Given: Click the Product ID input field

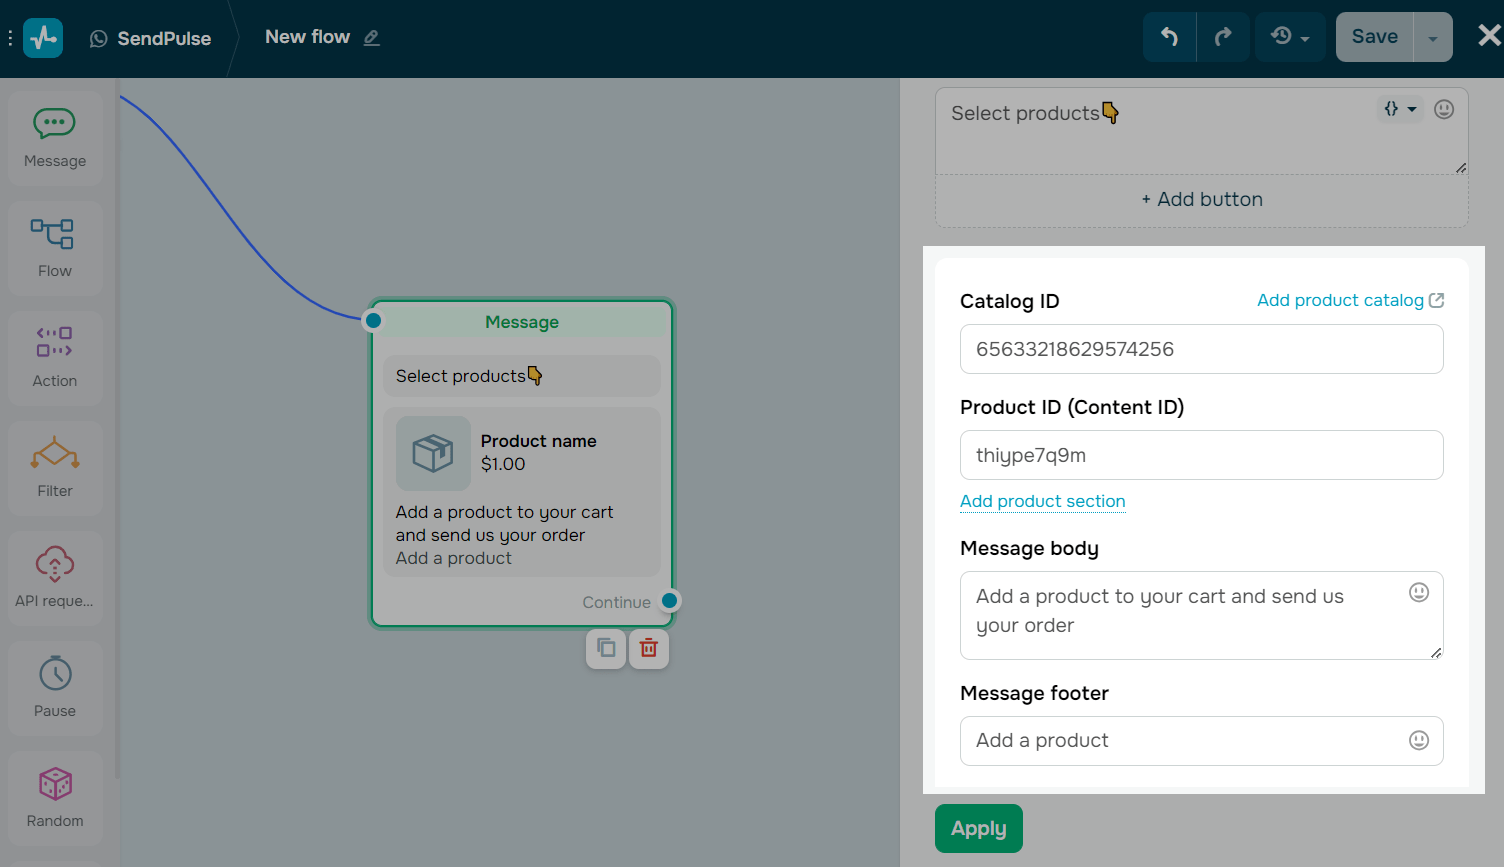Looking at the screenshot, I should [1201, 455].
